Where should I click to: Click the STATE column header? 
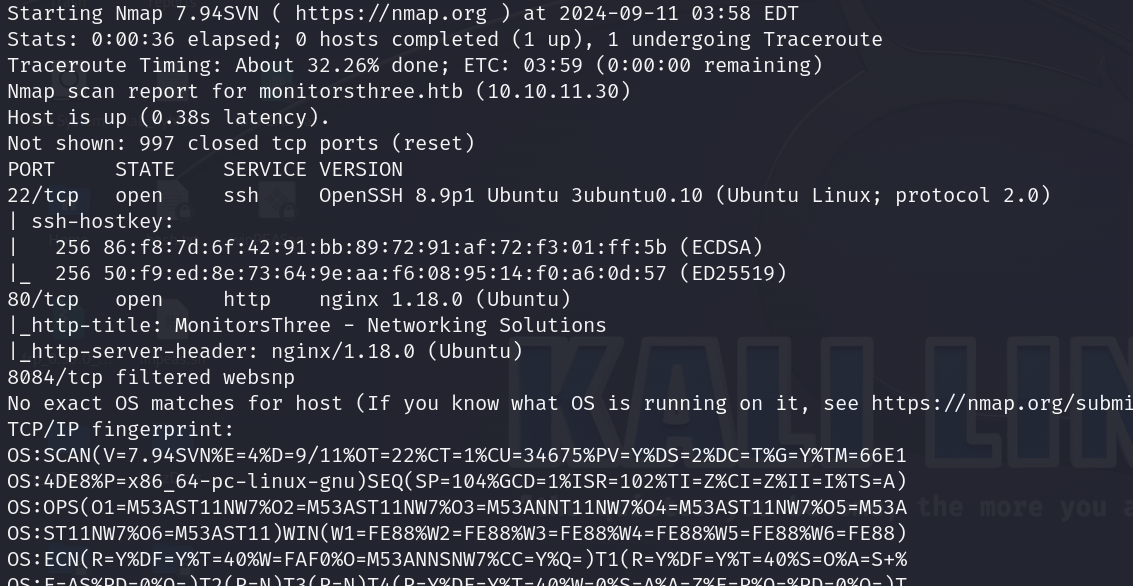[x=145, y=170]
